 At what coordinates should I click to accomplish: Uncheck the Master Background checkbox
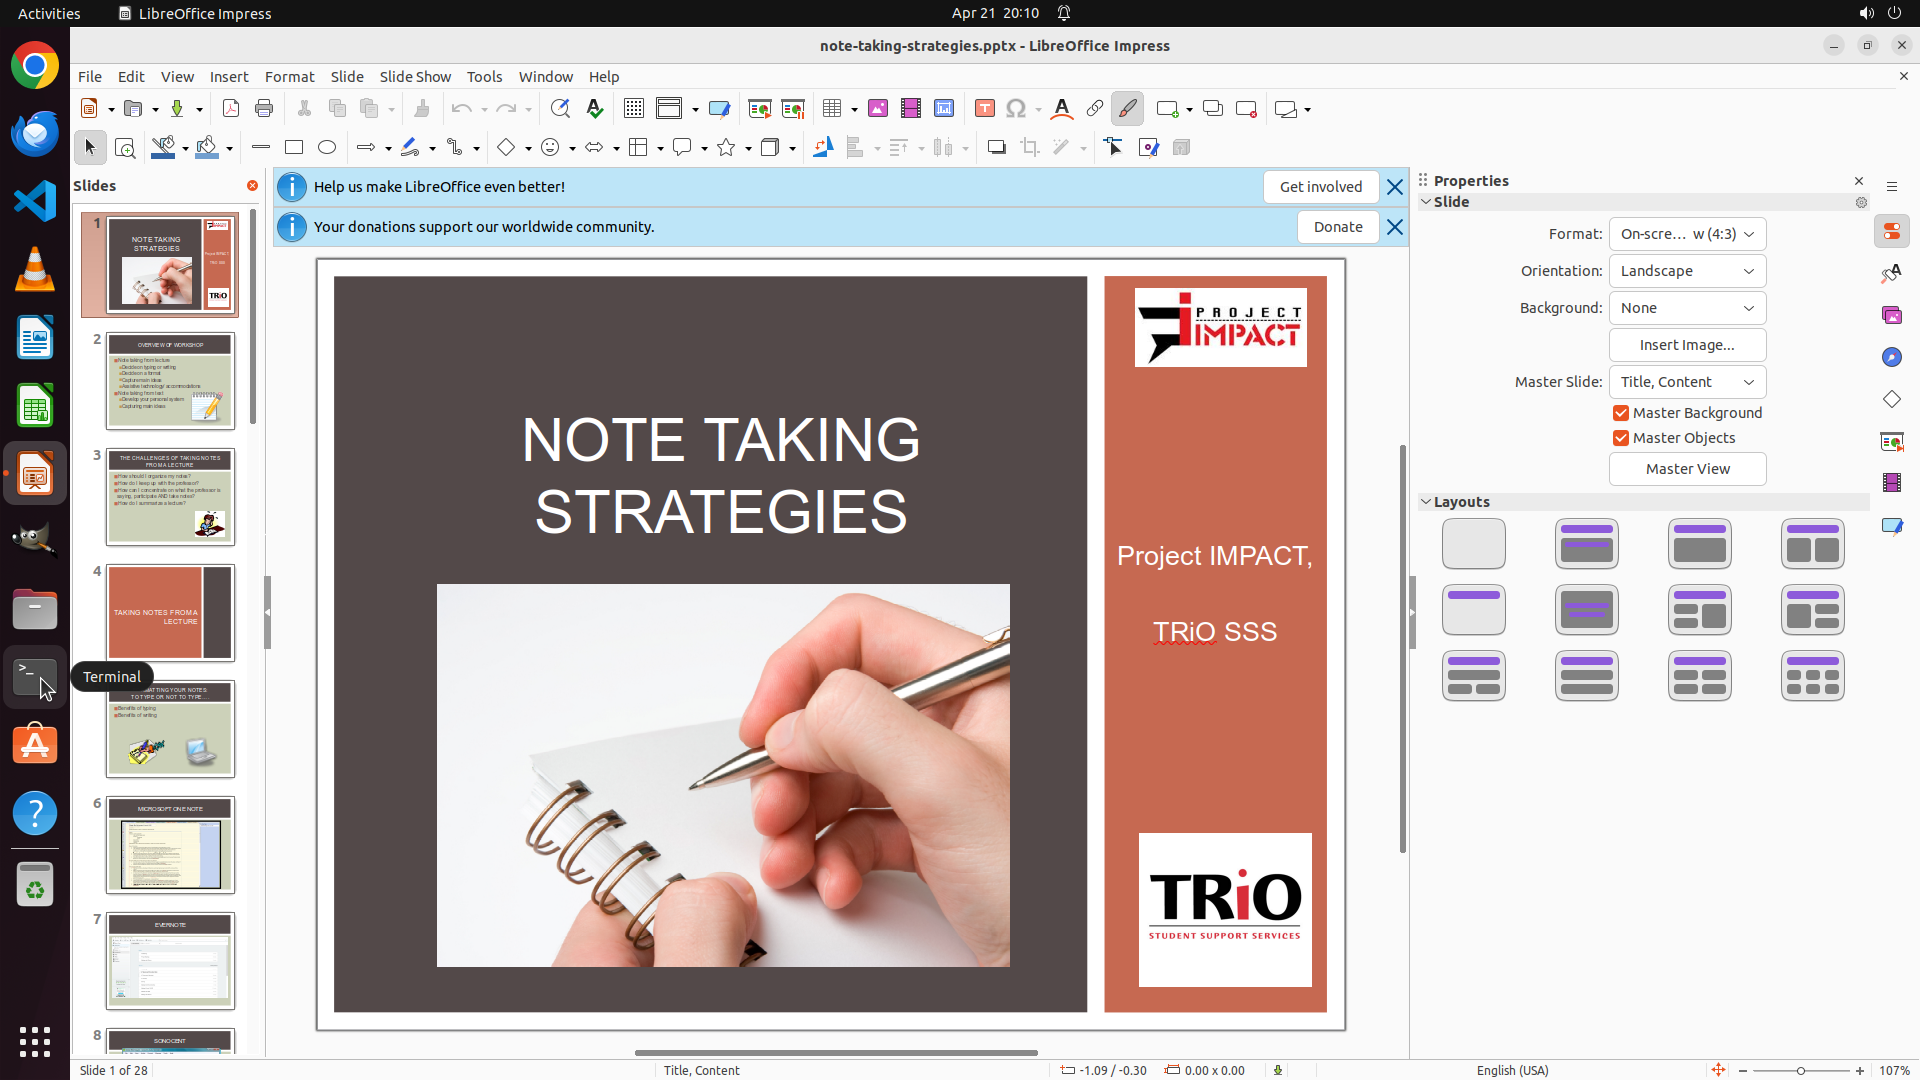(1621, 413)
